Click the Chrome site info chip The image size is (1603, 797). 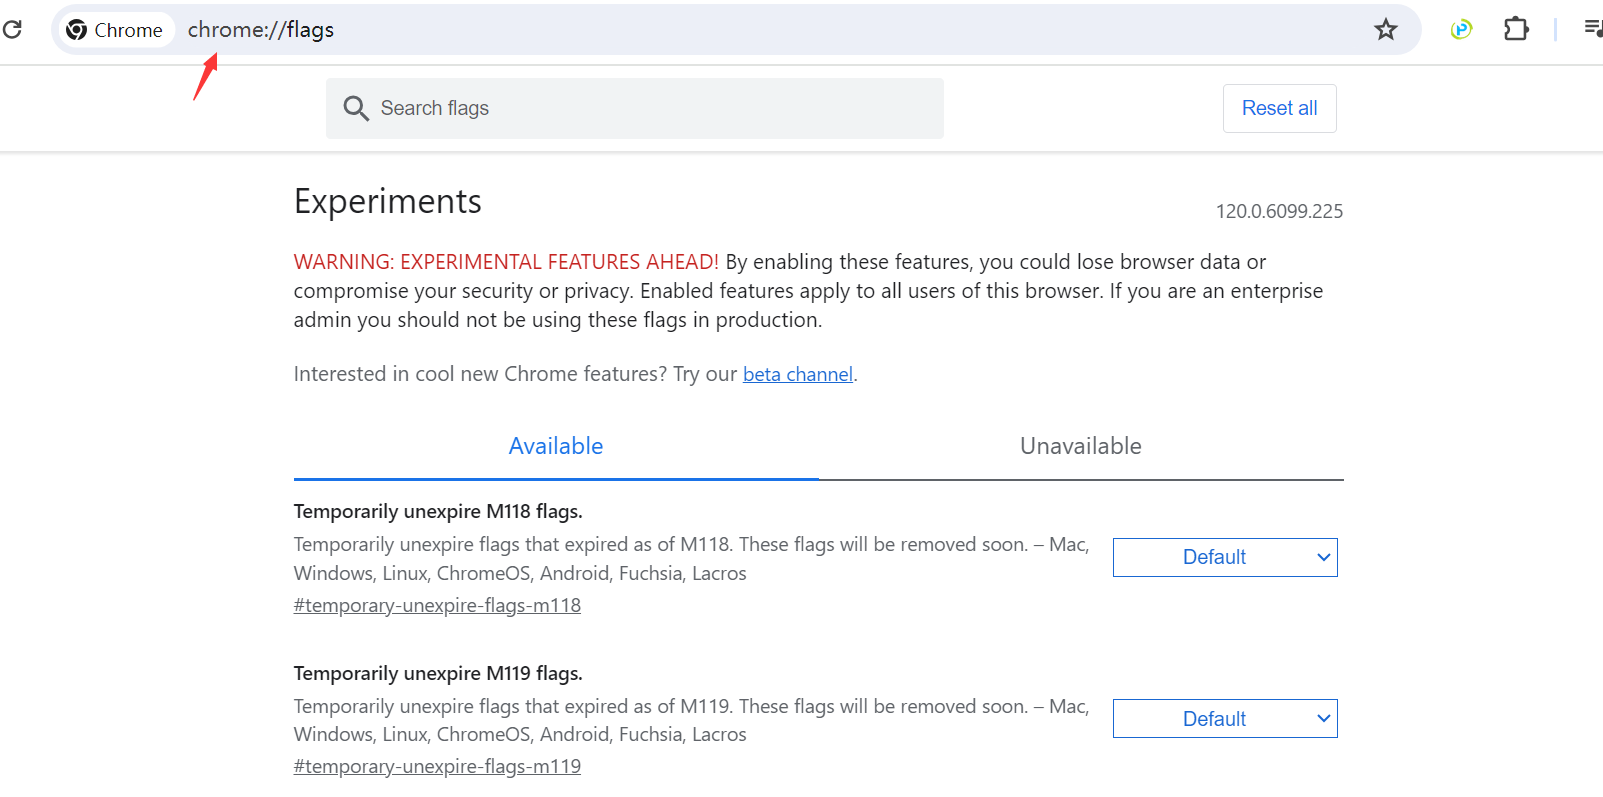pyautogui.click(x=114, y=30)
